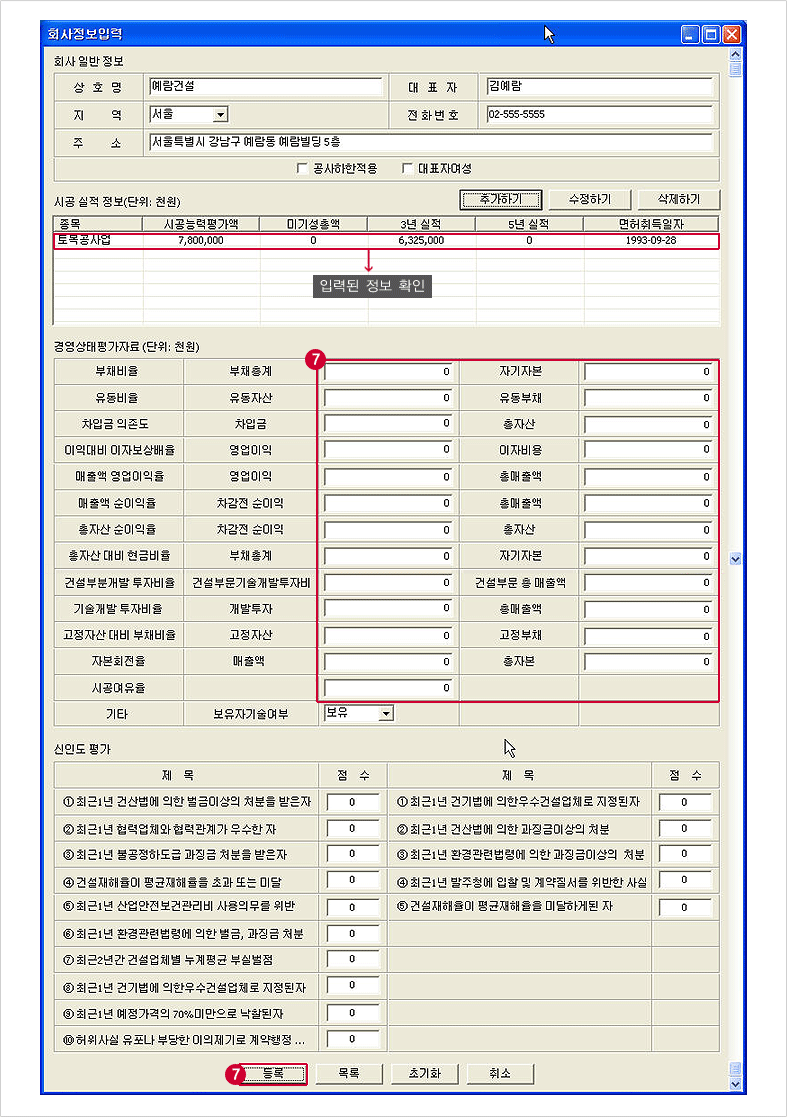Click the 건설부문 총 매출액 input field
The image size is (787, 1117).
[x=648, y=583]
